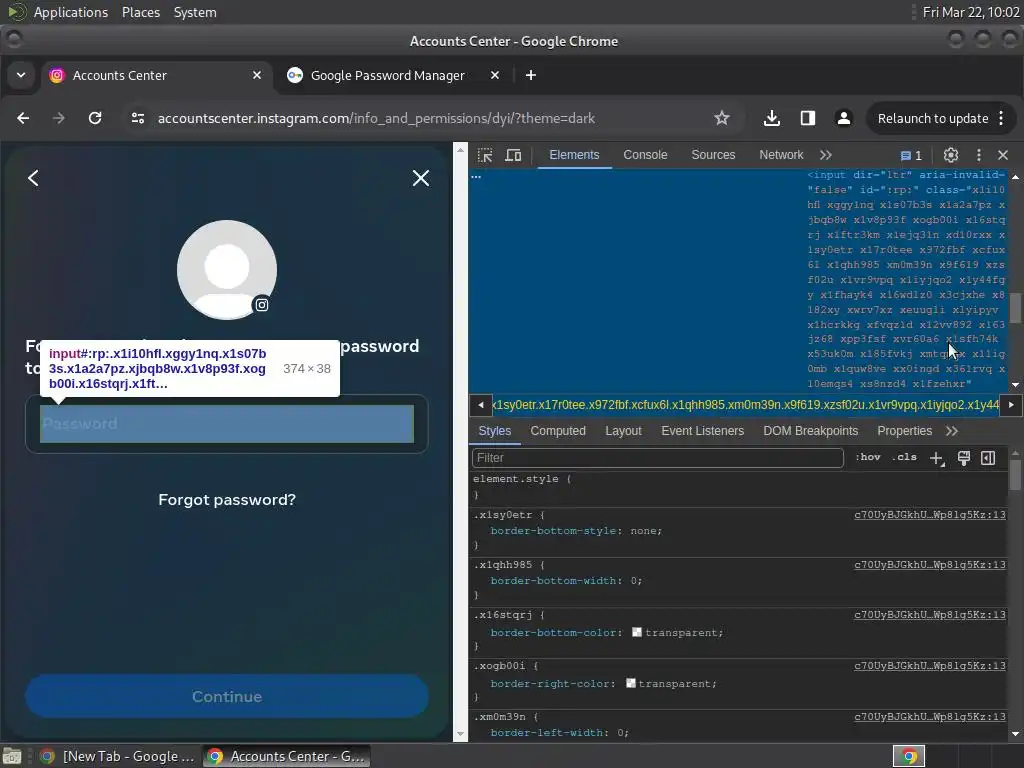Screen dimensions: 1024x768
Task: View site information icon in address bar
Action: tap(138, 118)
